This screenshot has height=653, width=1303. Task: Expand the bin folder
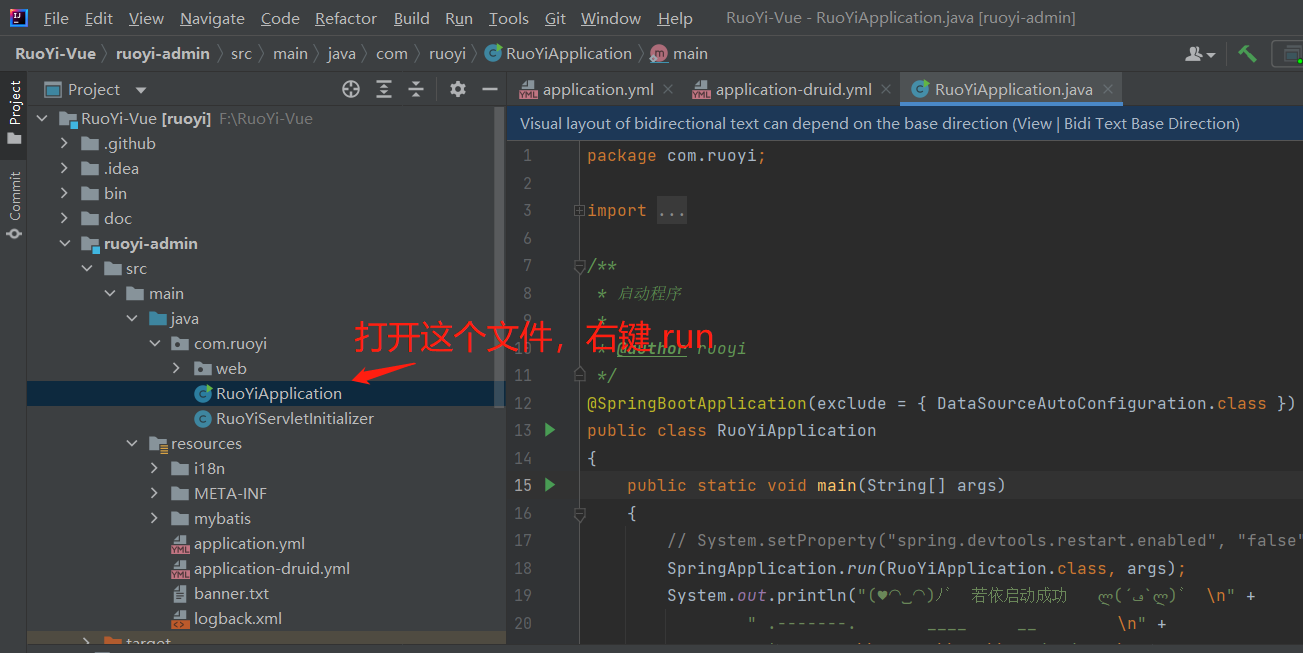click(x=65, y=193)
